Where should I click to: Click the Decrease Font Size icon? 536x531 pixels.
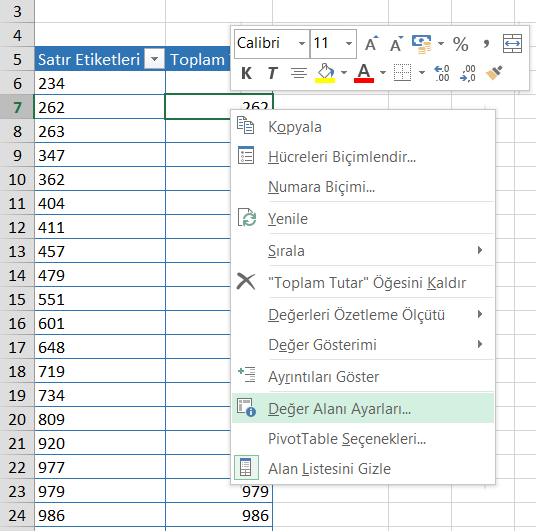(x=397, y=44)
